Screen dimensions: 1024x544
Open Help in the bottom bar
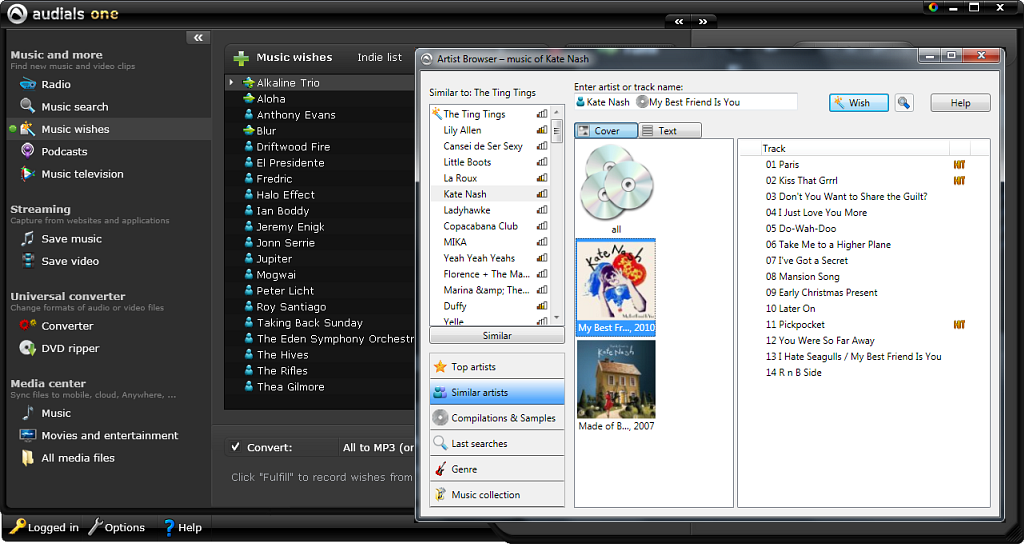click(182, 527)
